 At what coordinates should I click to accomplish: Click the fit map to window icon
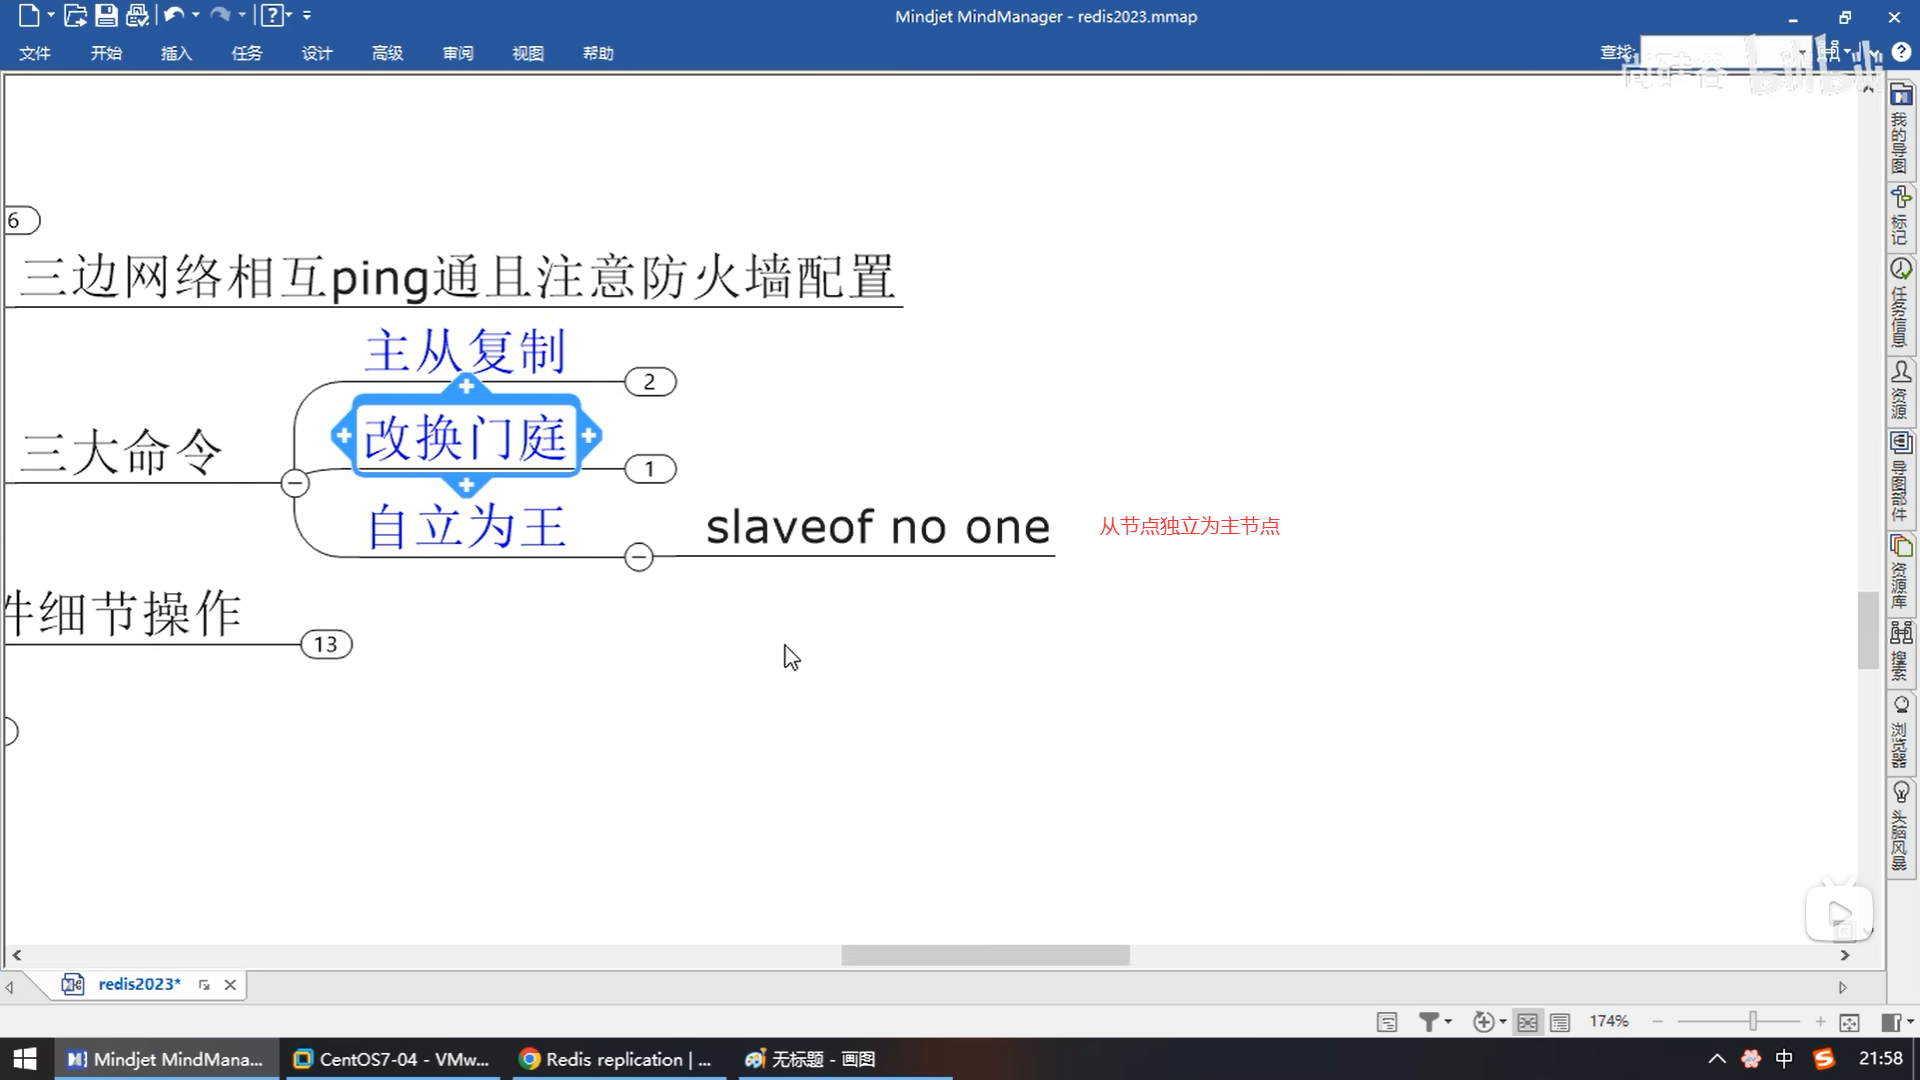click(1849, 1022)
